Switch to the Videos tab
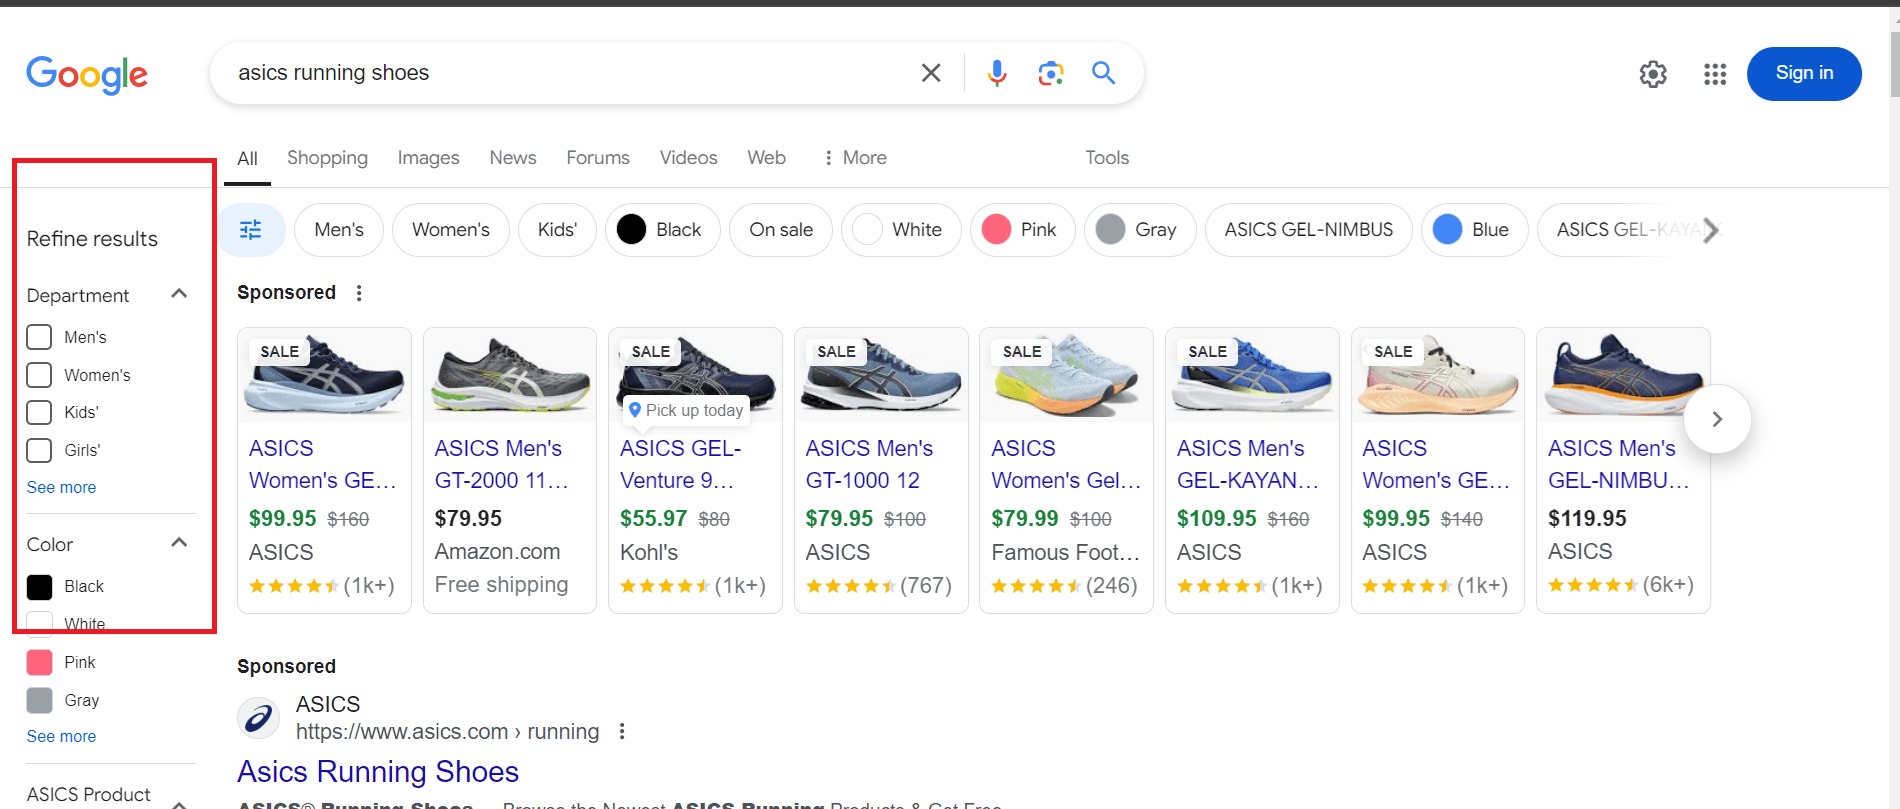Screen dimensions: 1900x809 [x=688, y=158]
